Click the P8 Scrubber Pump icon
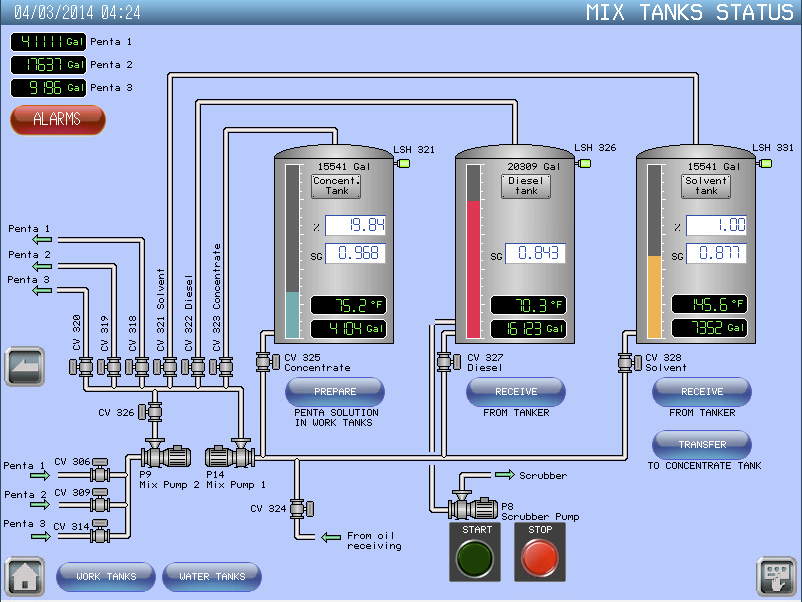 [x=479, y=508]
